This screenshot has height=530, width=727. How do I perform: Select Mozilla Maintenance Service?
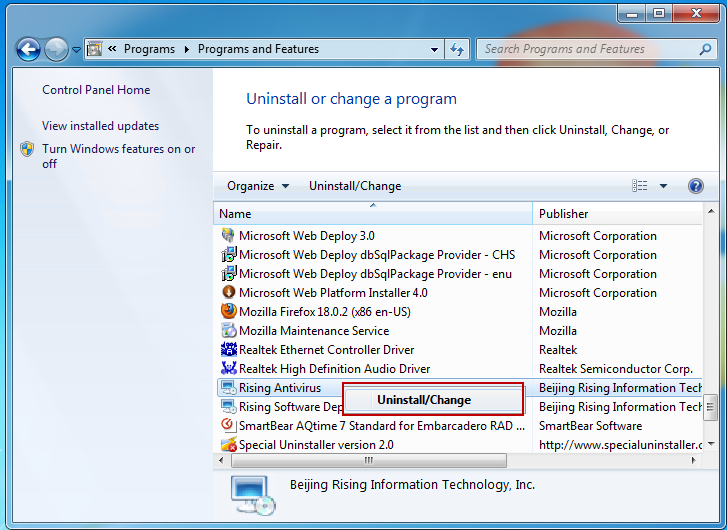[x=314, y=331]
